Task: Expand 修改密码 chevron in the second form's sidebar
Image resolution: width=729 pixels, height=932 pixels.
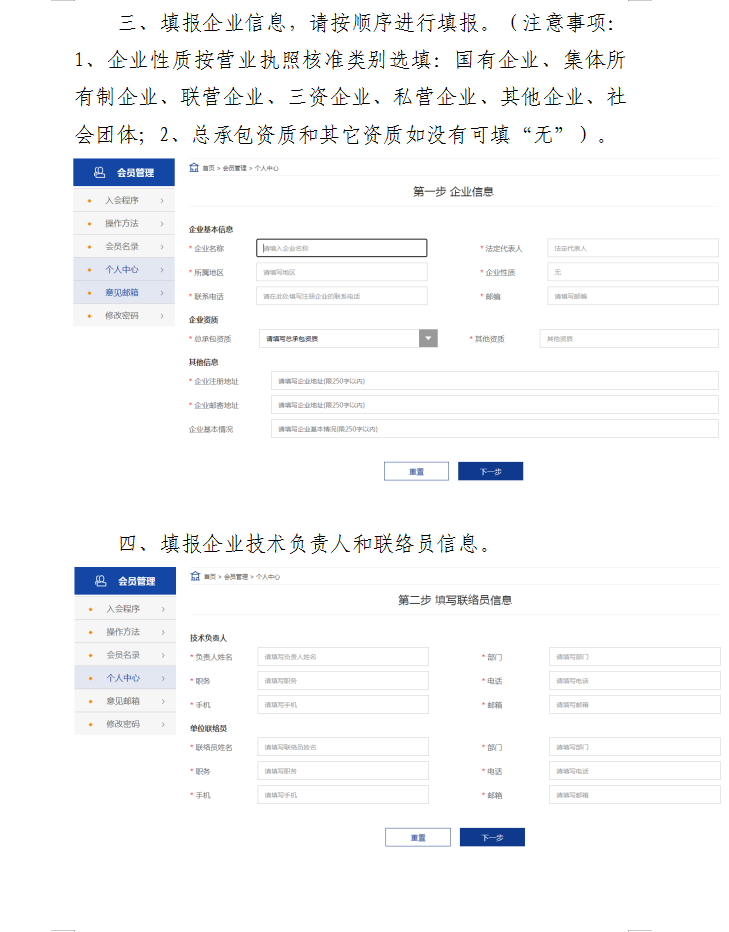Action: (x=162, y=724)
